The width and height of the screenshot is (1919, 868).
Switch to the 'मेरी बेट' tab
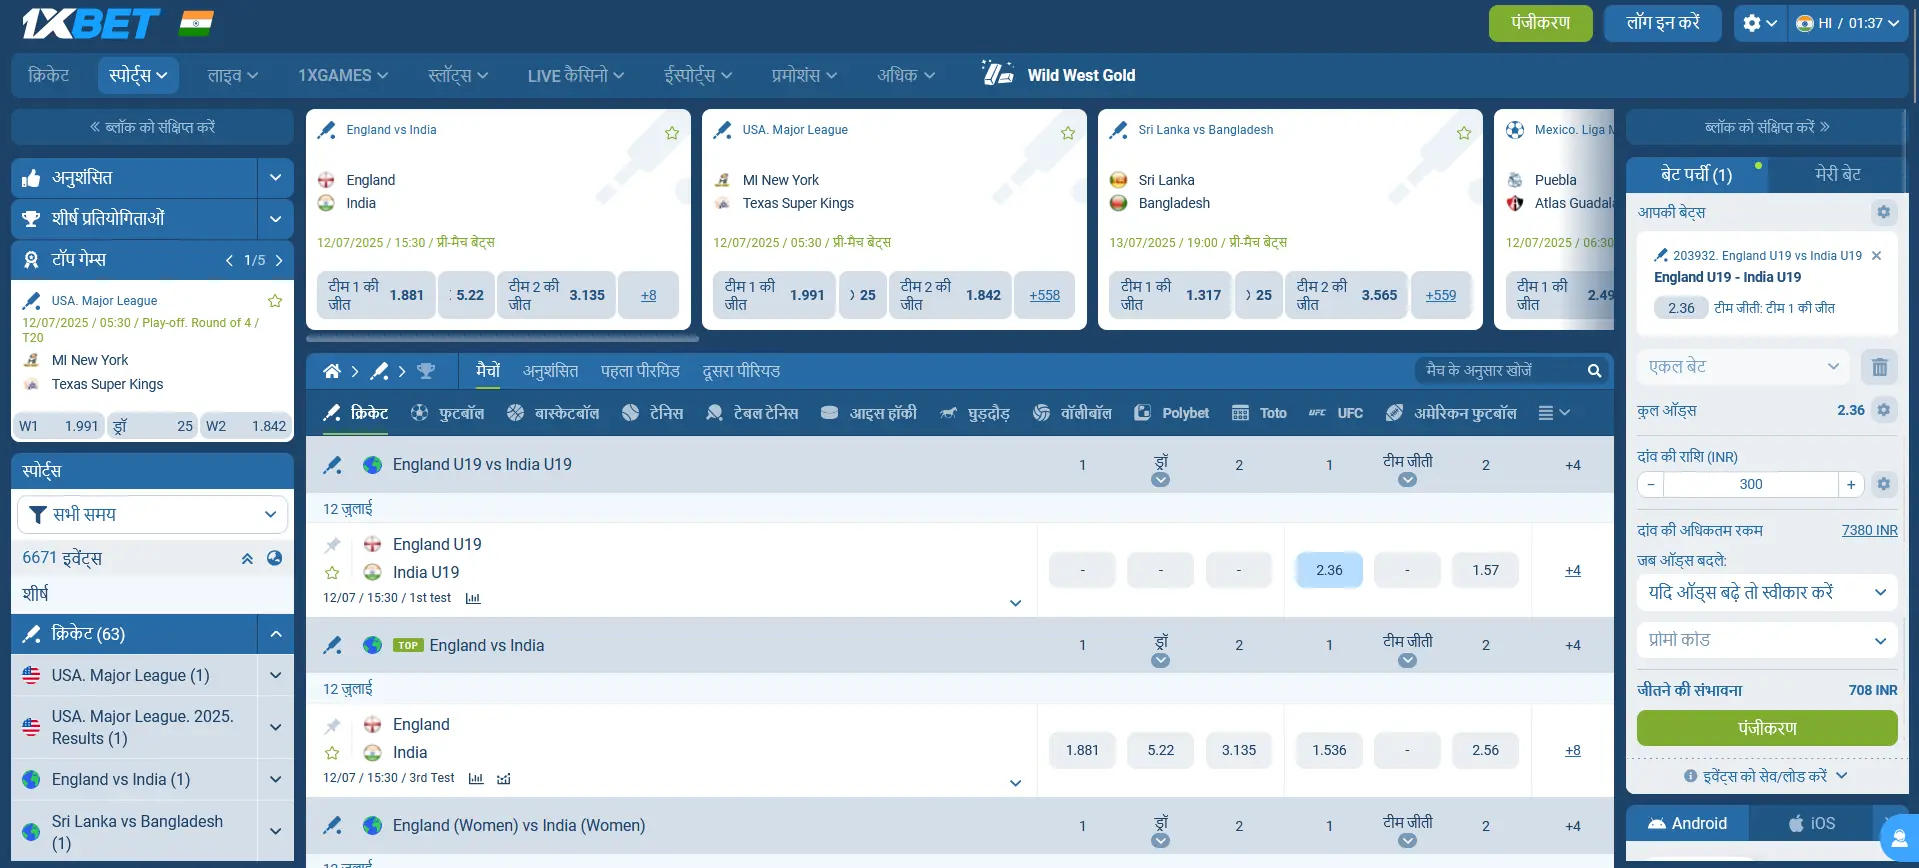[1837, 174]
